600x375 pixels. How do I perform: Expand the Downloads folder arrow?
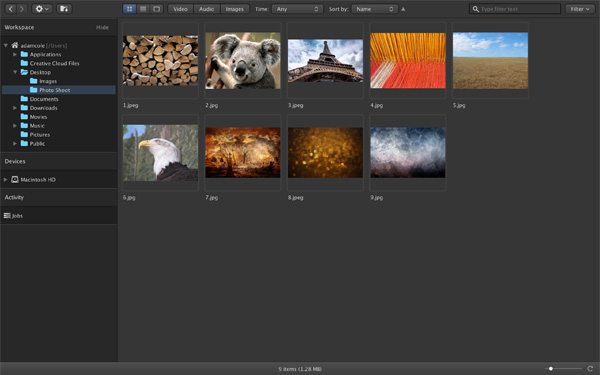pos(15,108)
